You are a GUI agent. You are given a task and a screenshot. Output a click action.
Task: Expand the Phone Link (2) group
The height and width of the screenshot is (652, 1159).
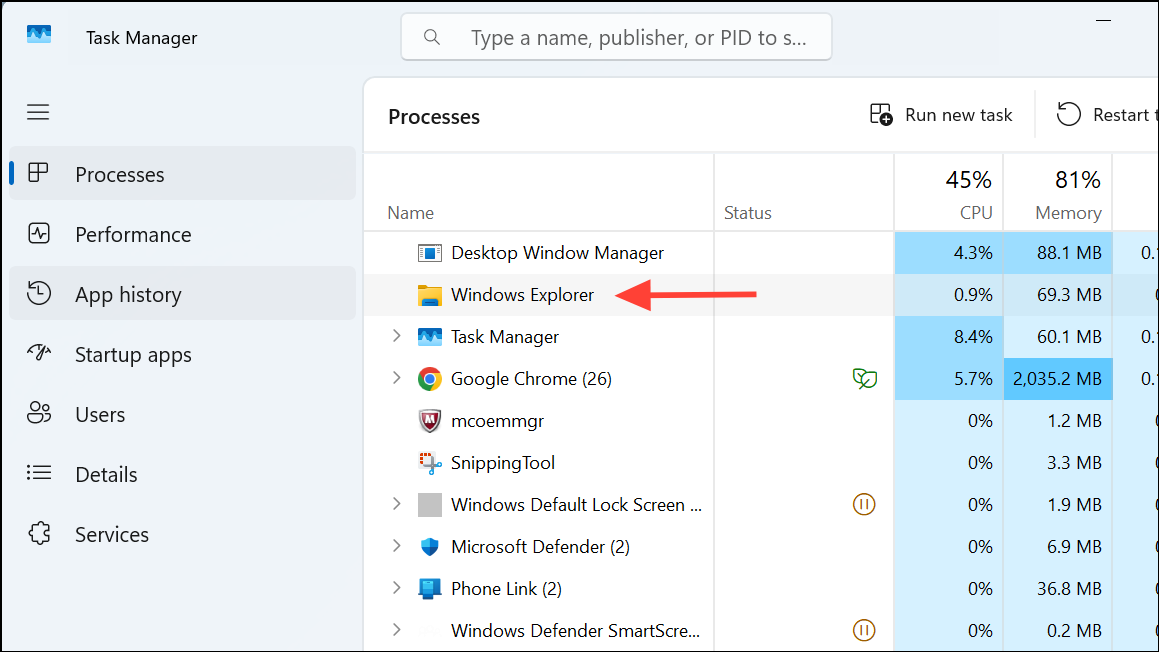coord(397,588)
